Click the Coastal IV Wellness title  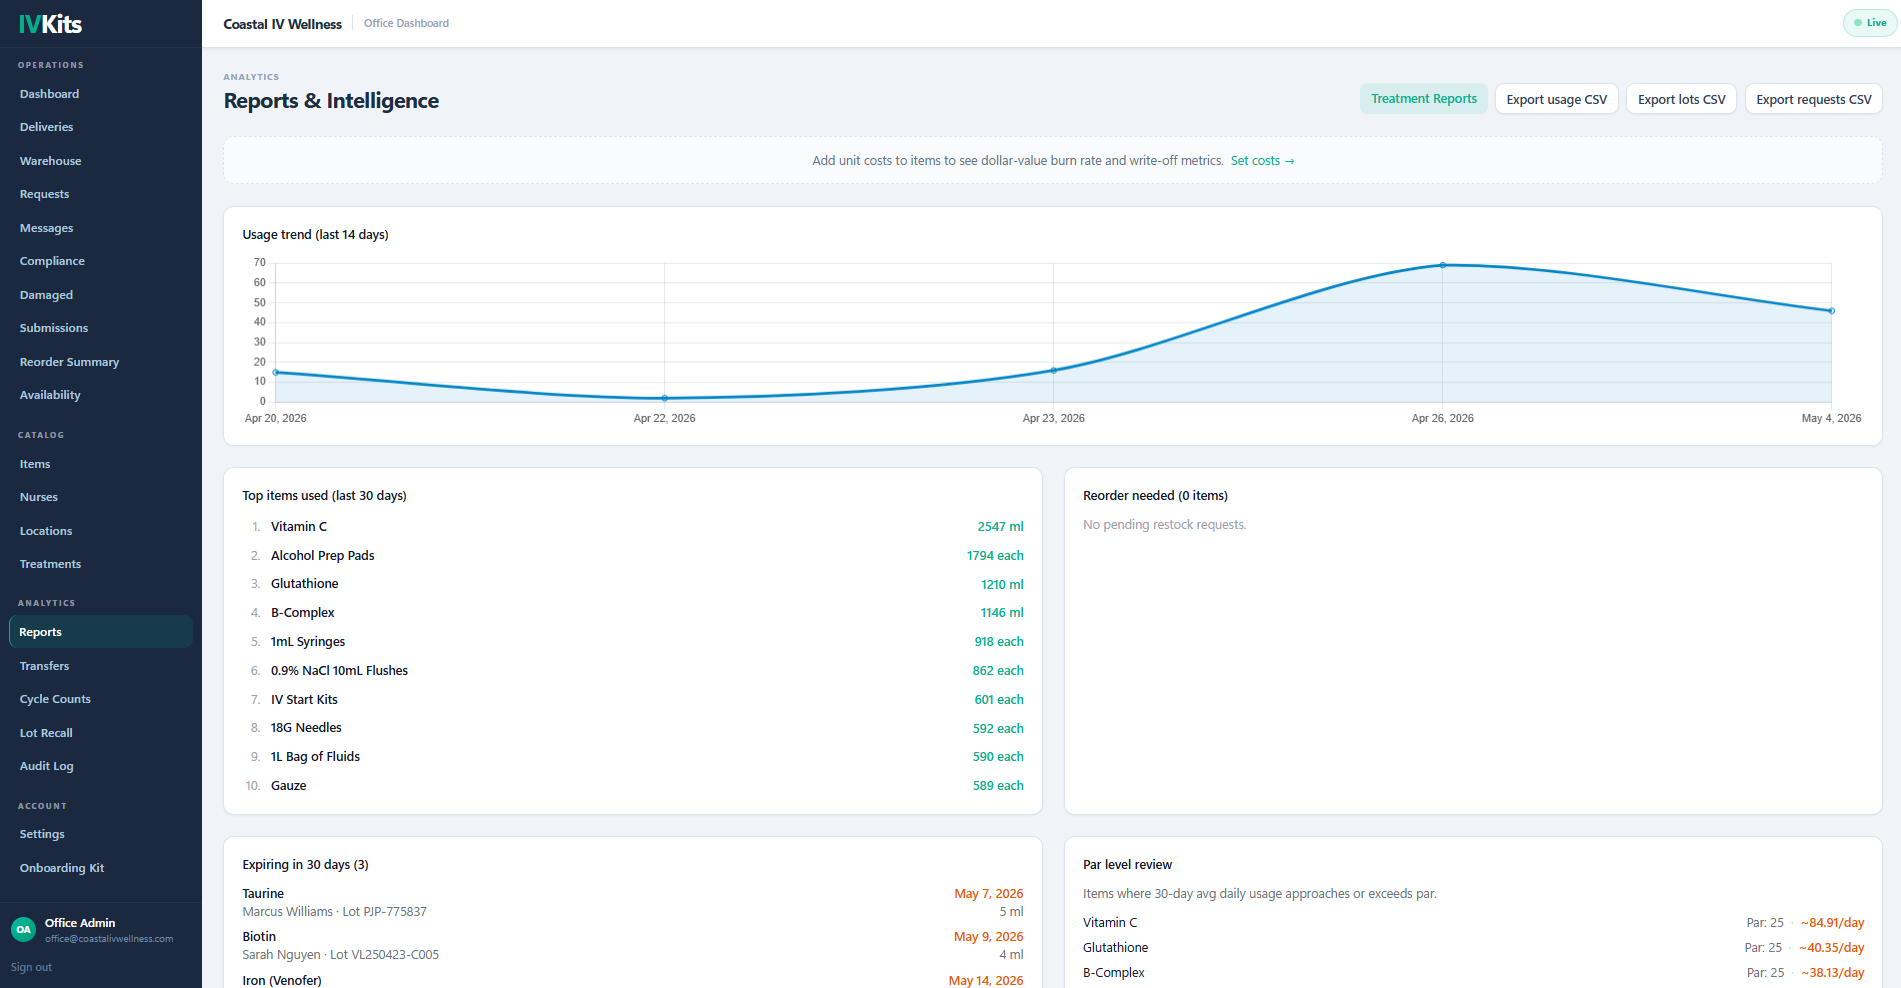coord(283,24)
